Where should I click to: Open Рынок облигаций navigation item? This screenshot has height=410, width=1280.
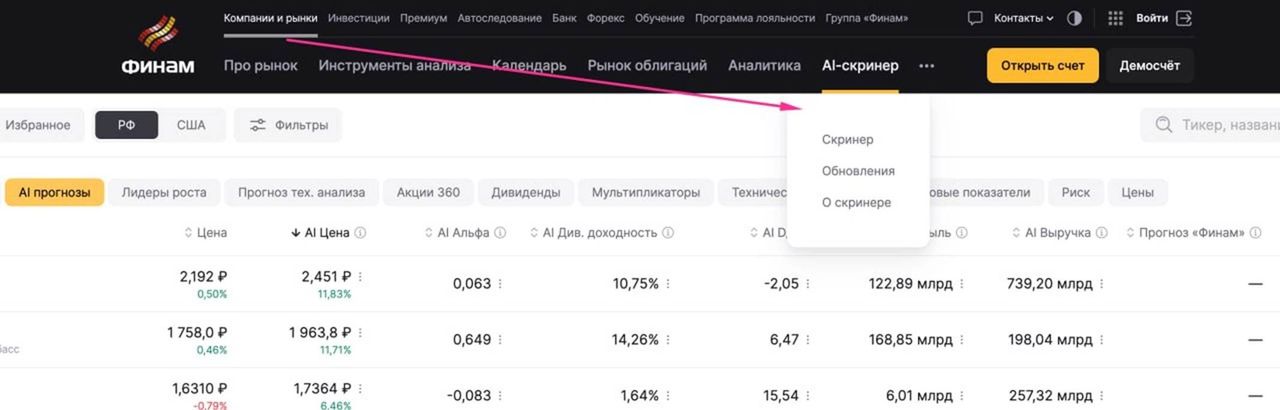tap(647, 66)
